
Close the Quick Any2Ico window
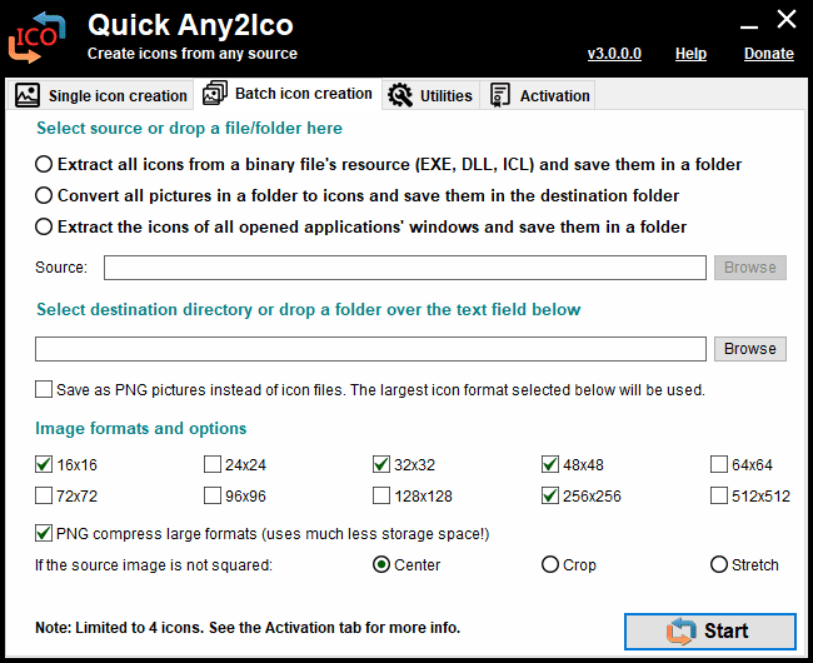[787, 20]
